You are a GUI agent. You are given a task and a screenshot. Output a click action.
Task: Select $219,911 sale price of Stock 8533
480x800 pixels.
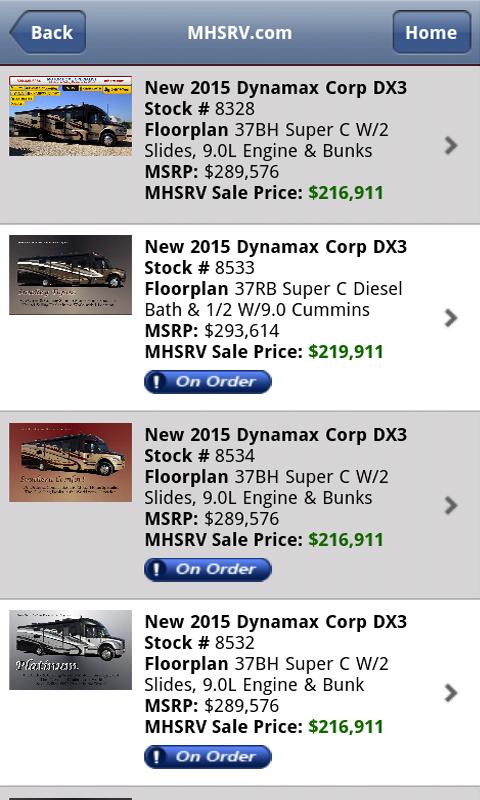click(x=346, y=352)
